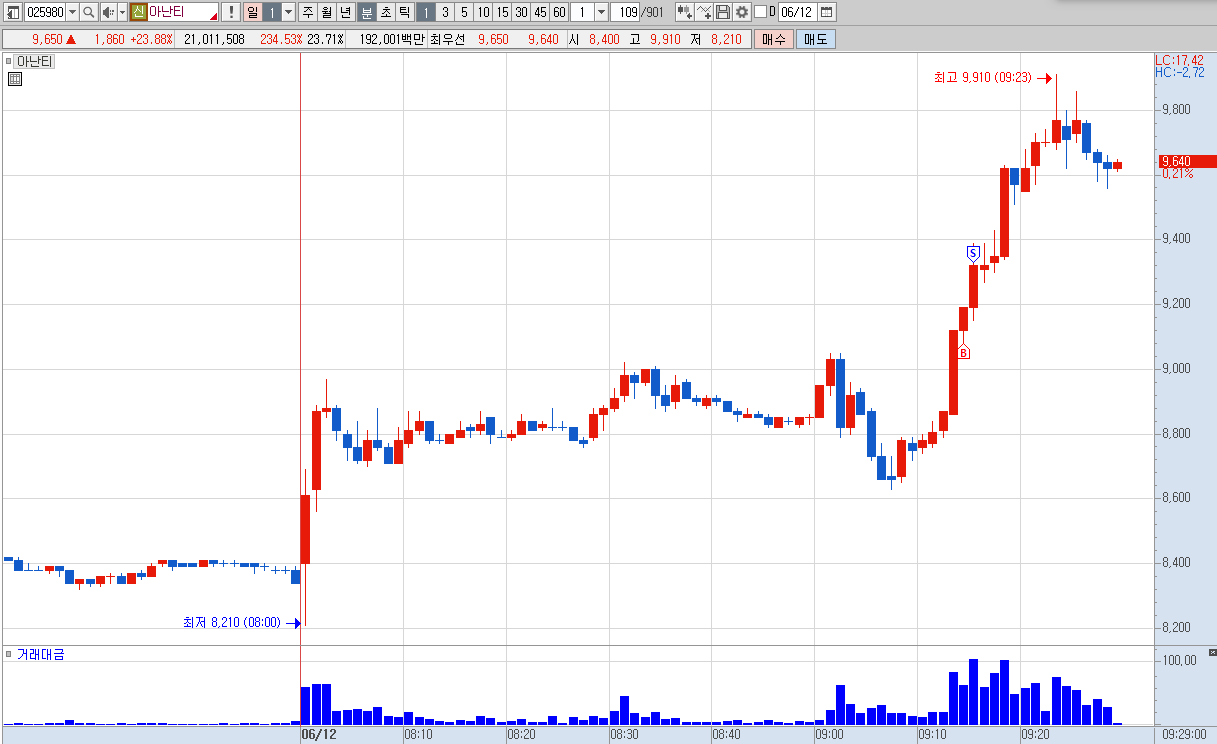
Task: Click the calendar date picker icon
Action: click(826, 12)
